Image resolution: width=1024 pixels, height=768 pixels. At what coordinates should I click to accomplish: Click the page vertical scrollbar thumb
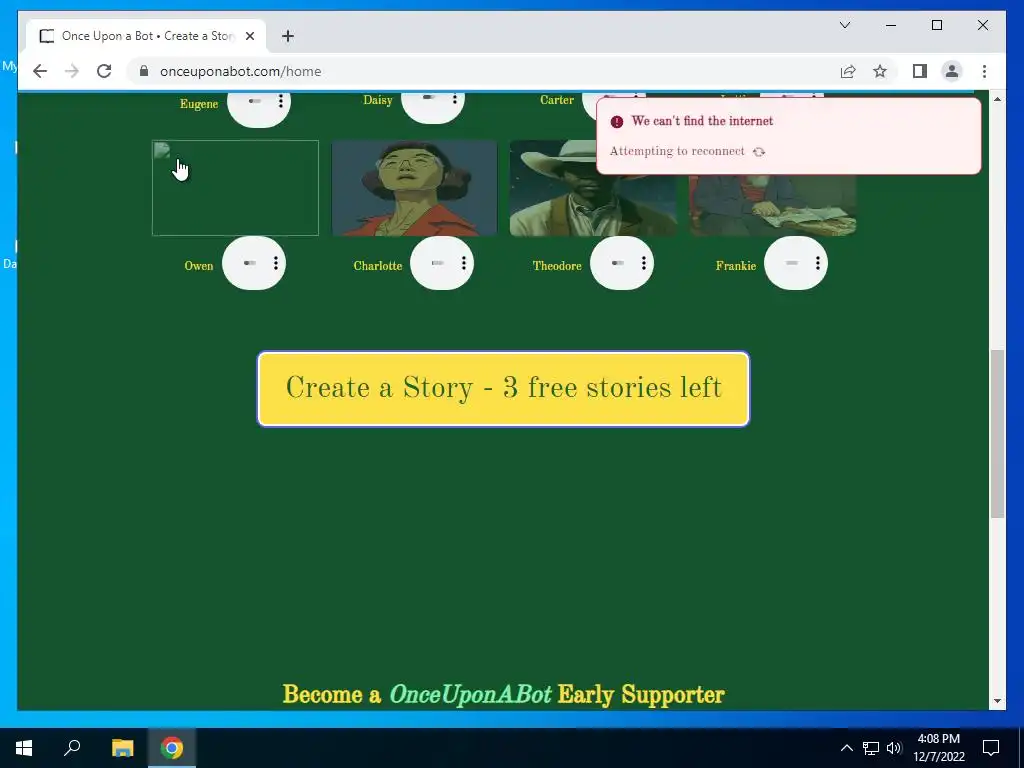click(x=997, y=434)
